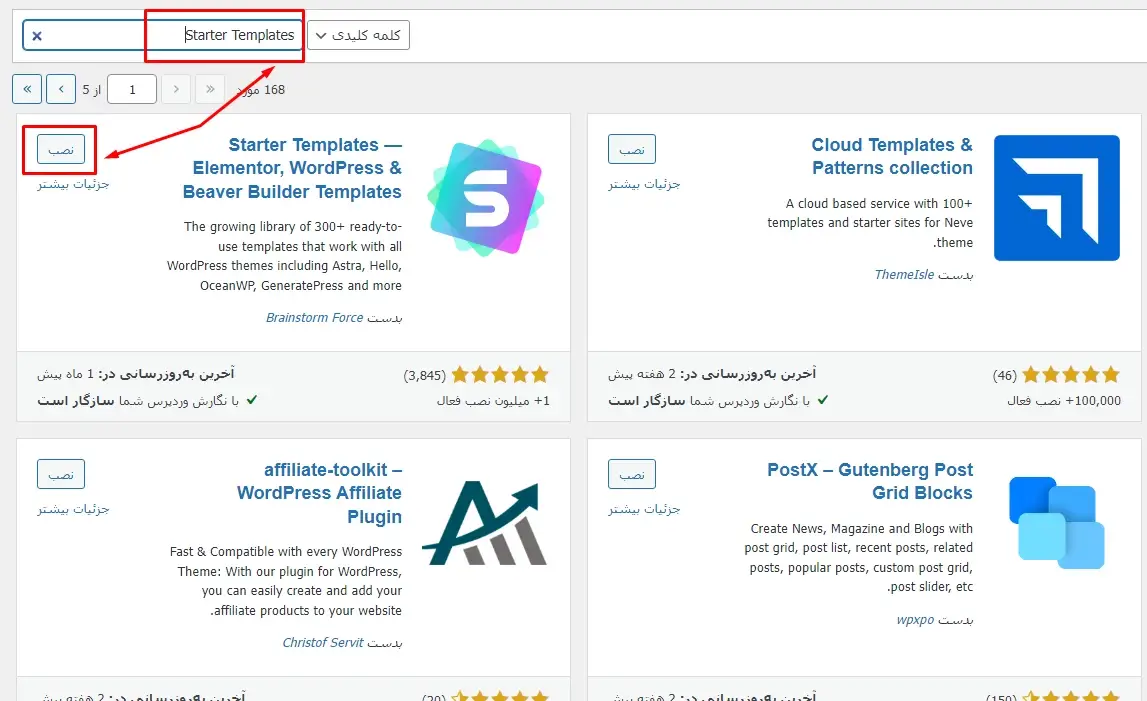Viewport: 1147px width, 701px height.
Task: Install the affiliate-toolkit plugin
Action: 61,474
